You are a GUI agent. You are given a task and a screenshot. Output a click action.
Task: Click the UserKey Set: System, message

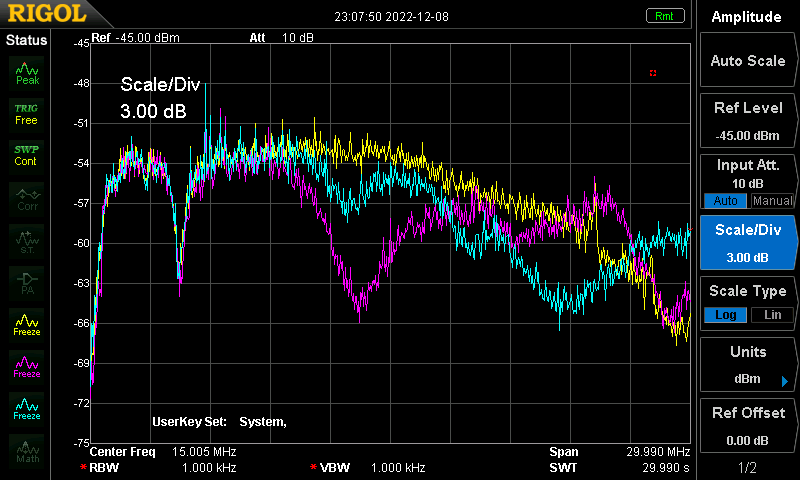pos(219,422)
